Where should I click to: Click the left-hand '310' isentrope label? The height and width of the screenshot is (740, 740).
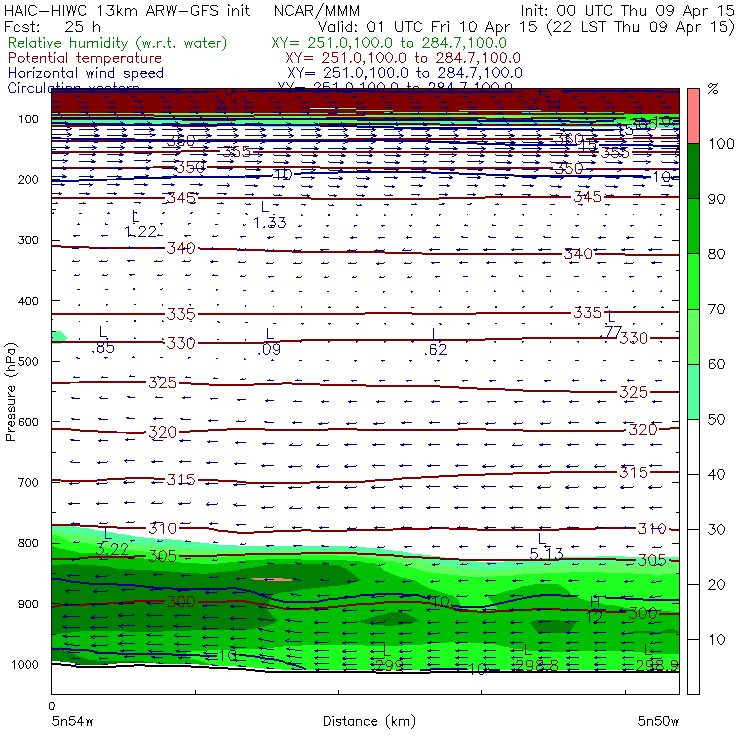162,529
